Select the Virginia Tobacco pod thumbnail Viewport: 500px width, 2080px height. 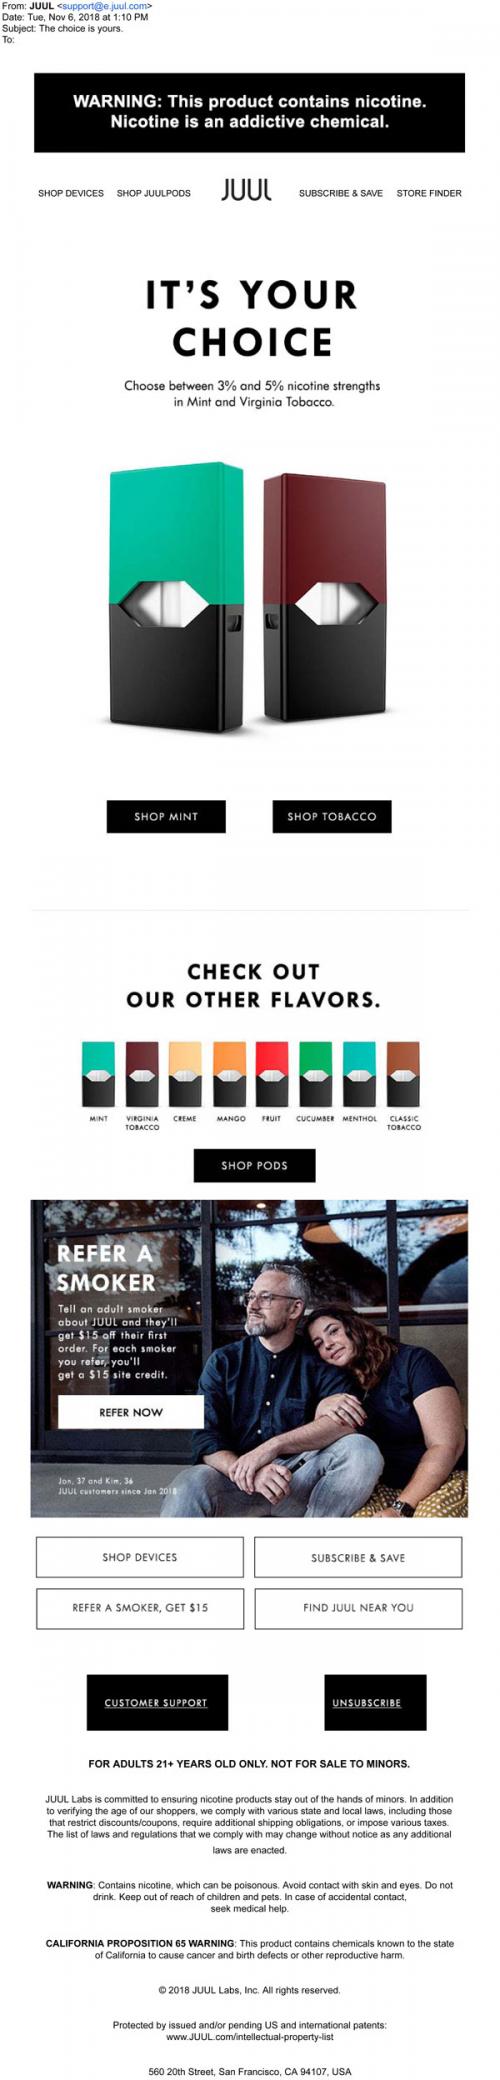[x=142, y=1073]
